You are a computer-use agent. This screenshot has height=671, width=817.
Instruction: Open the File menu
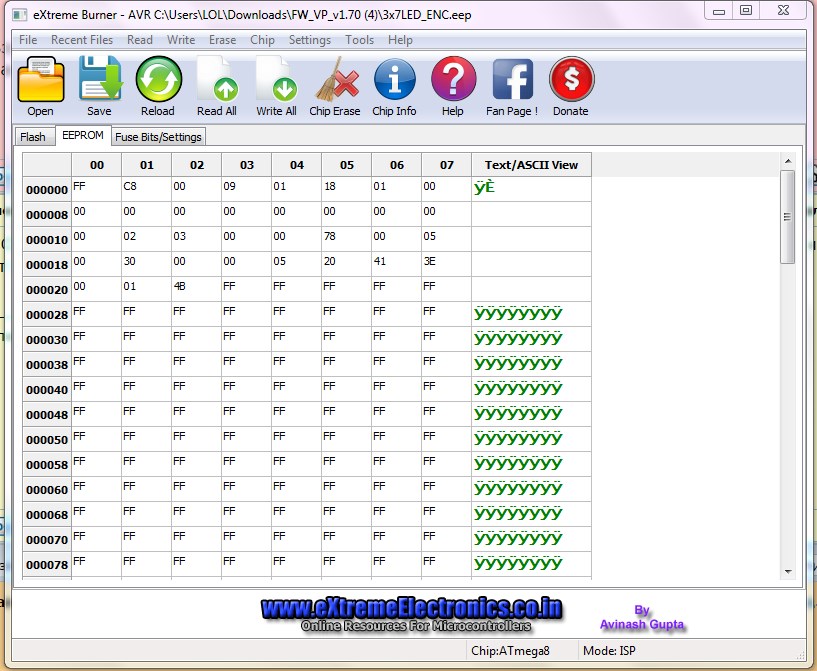(28, 40)
